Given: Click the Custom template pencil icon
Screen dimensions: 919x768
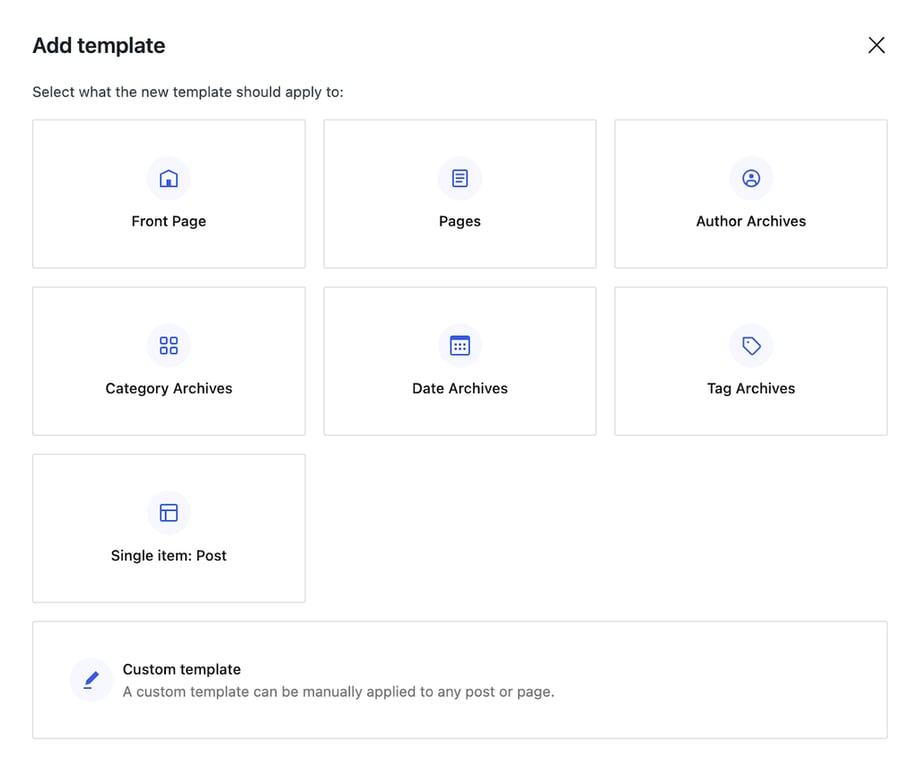Looking at the screenshot, I should point(90,680).
